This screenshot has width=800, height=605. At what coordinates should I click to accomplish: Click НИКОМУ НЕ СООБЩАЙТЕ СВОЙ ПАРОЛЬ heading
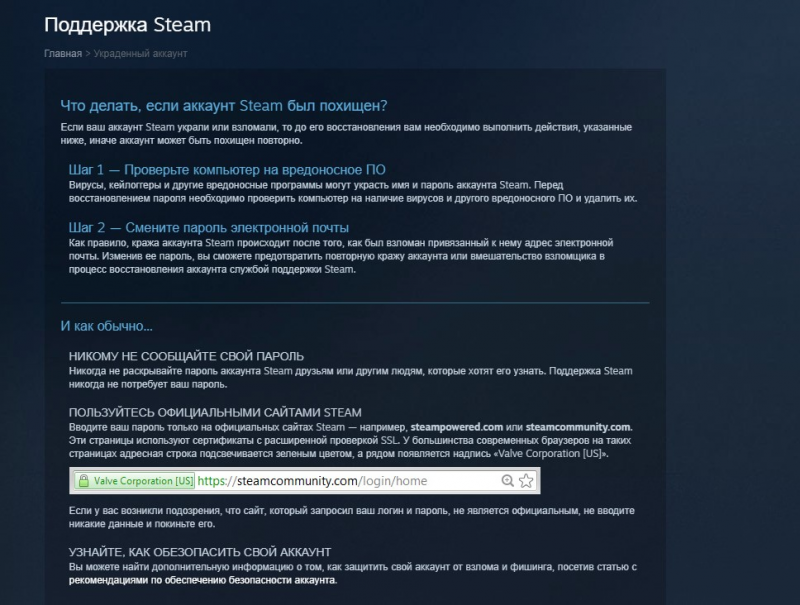click(x=186, y=356)
